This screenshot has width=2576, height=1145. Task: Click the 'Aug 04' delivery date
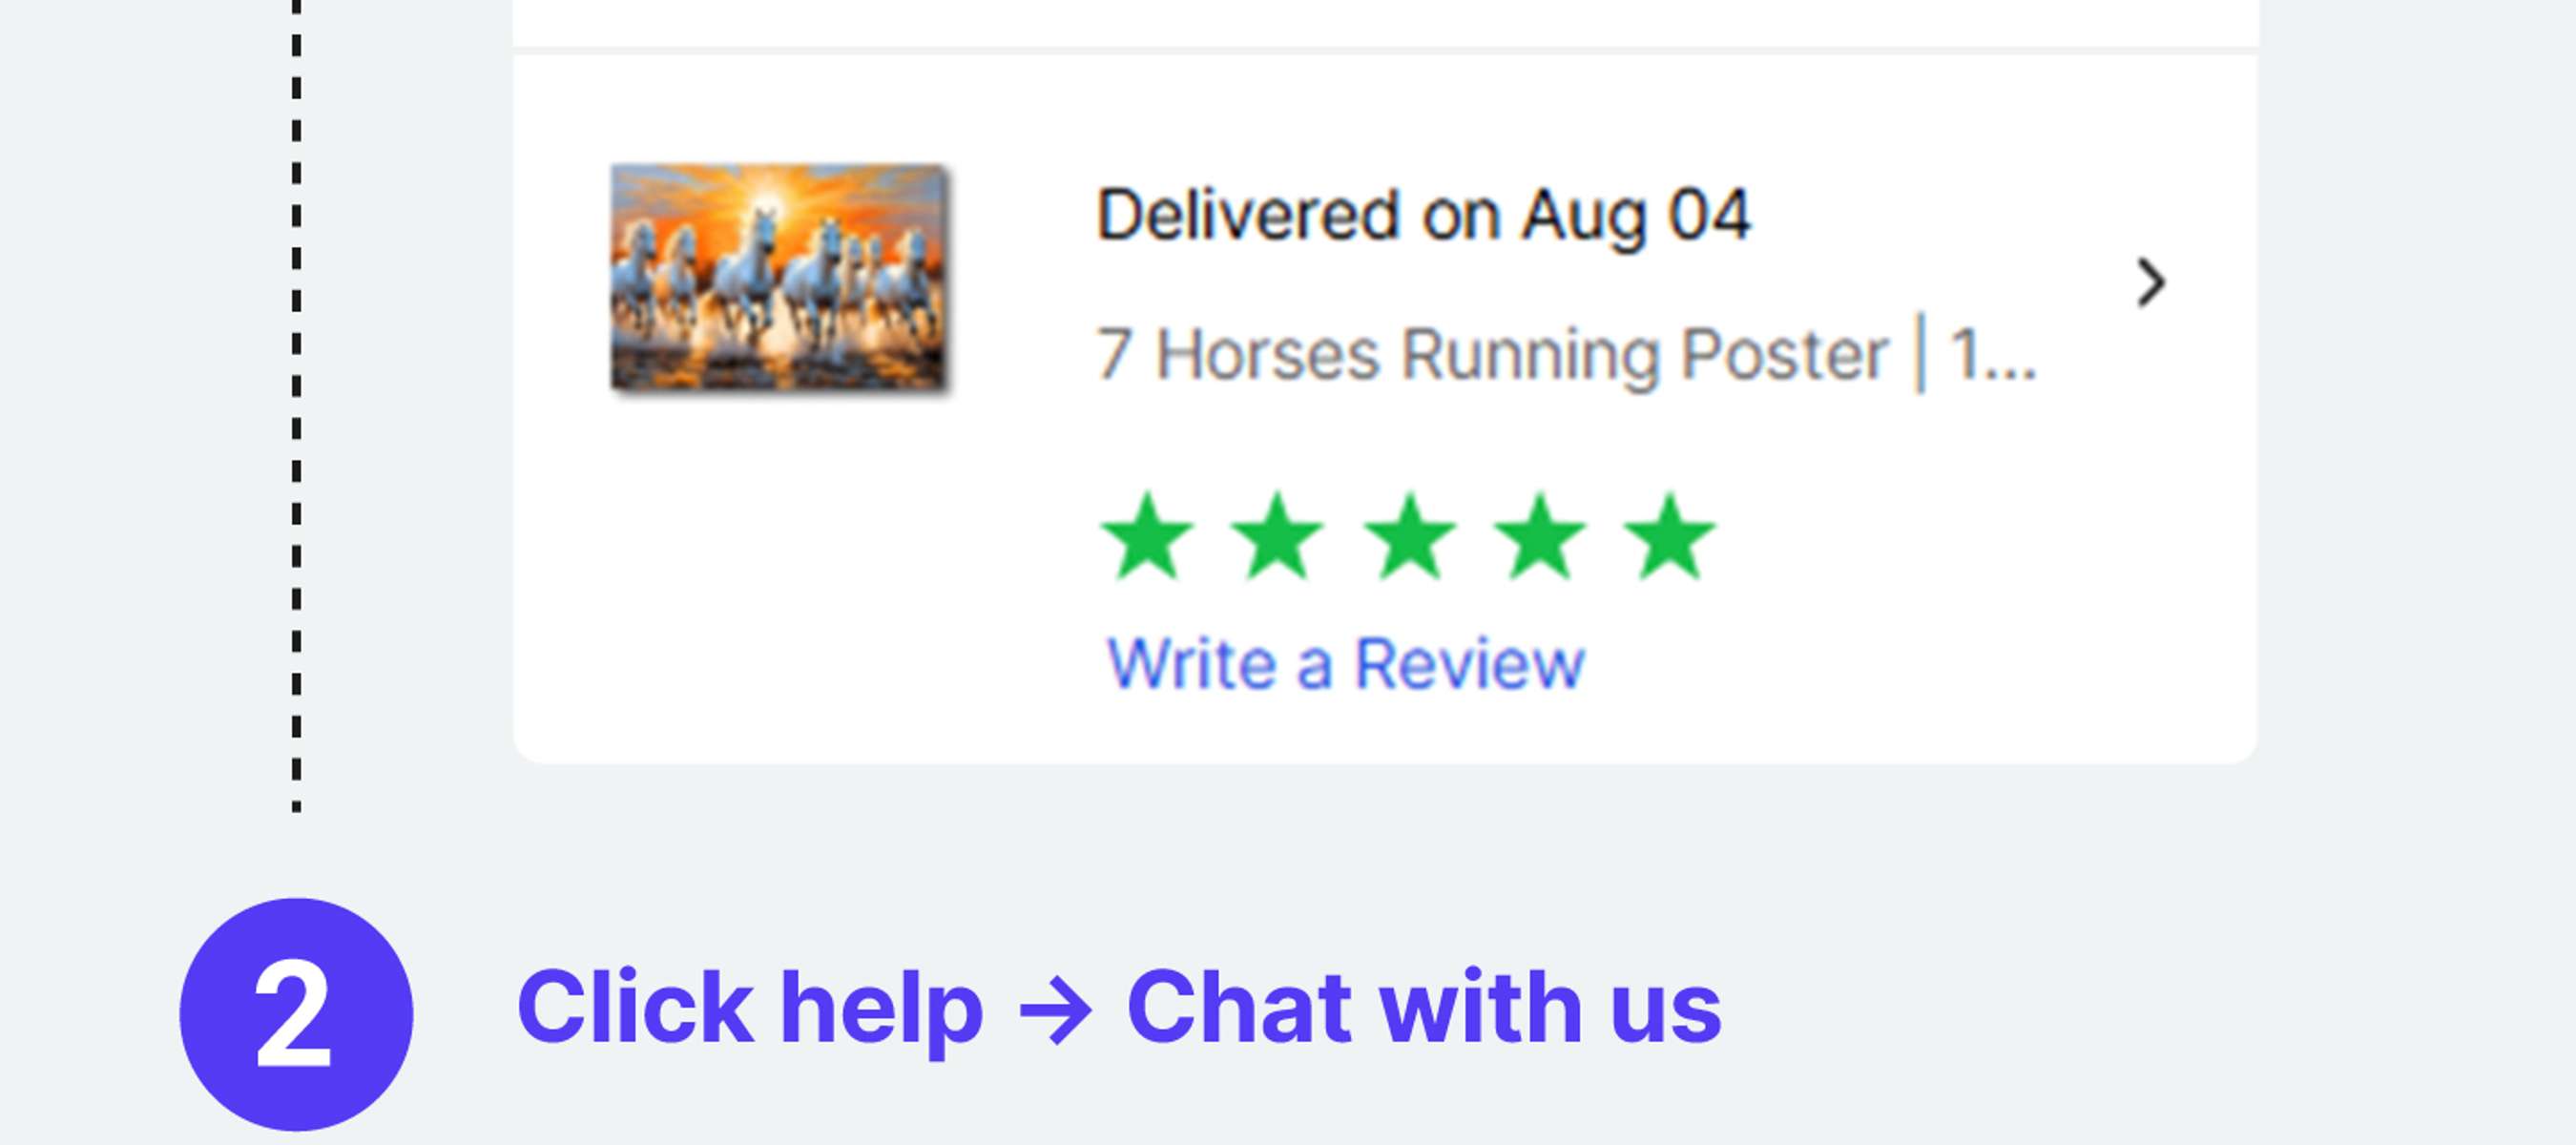click(x=1636, y=216)
